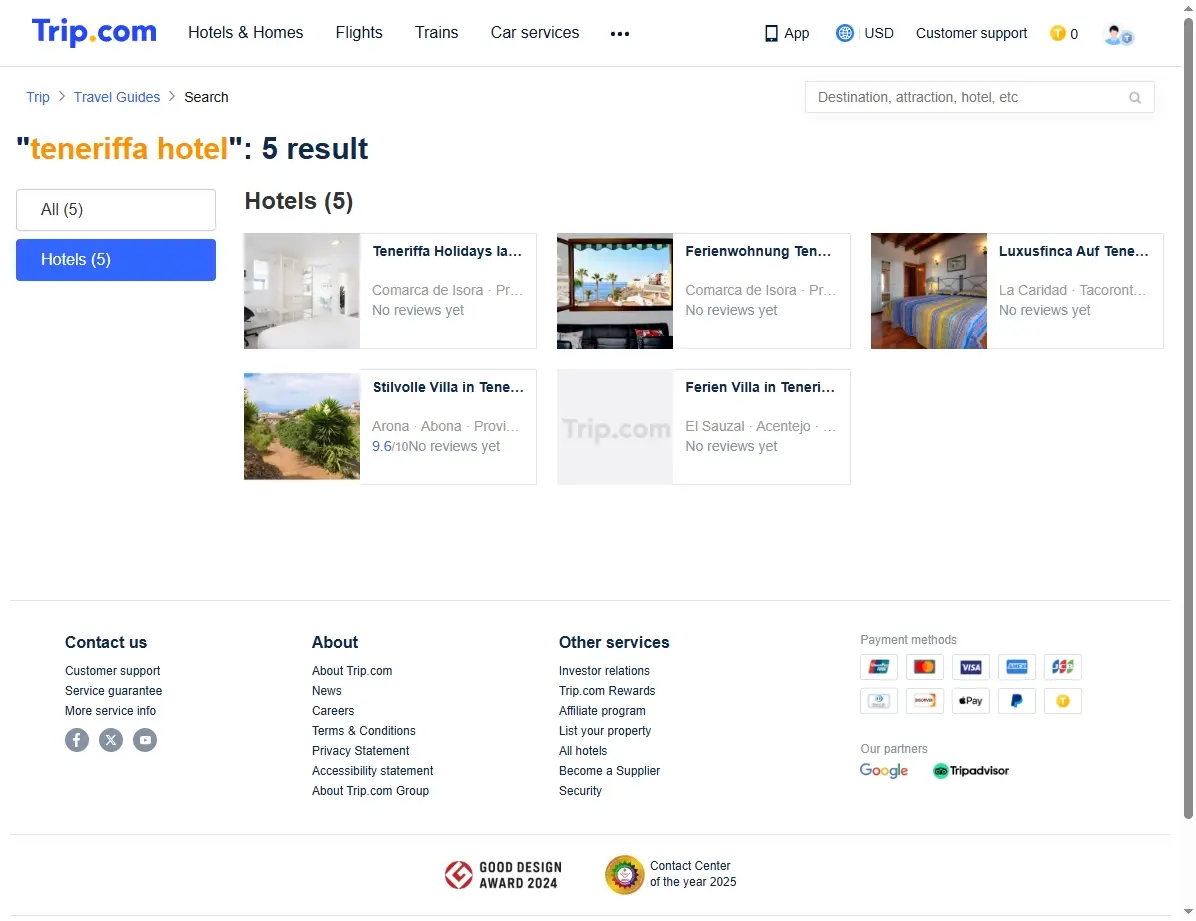Select the Hotels (5) filter tab
This screenshot has width=1196, height=921.
(x=116, y=260)
